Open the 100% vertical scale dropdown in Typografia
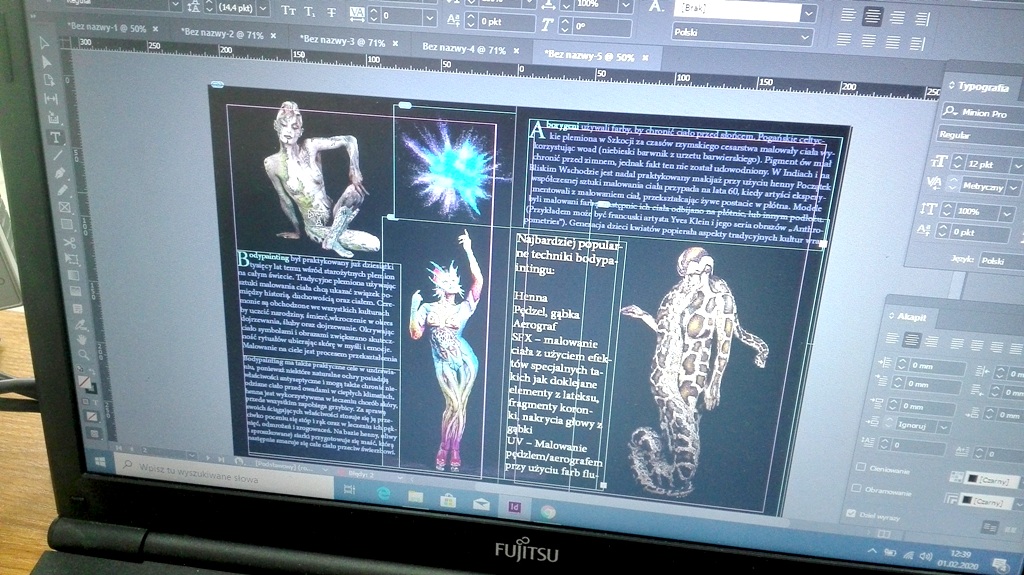 (1008, 213)
